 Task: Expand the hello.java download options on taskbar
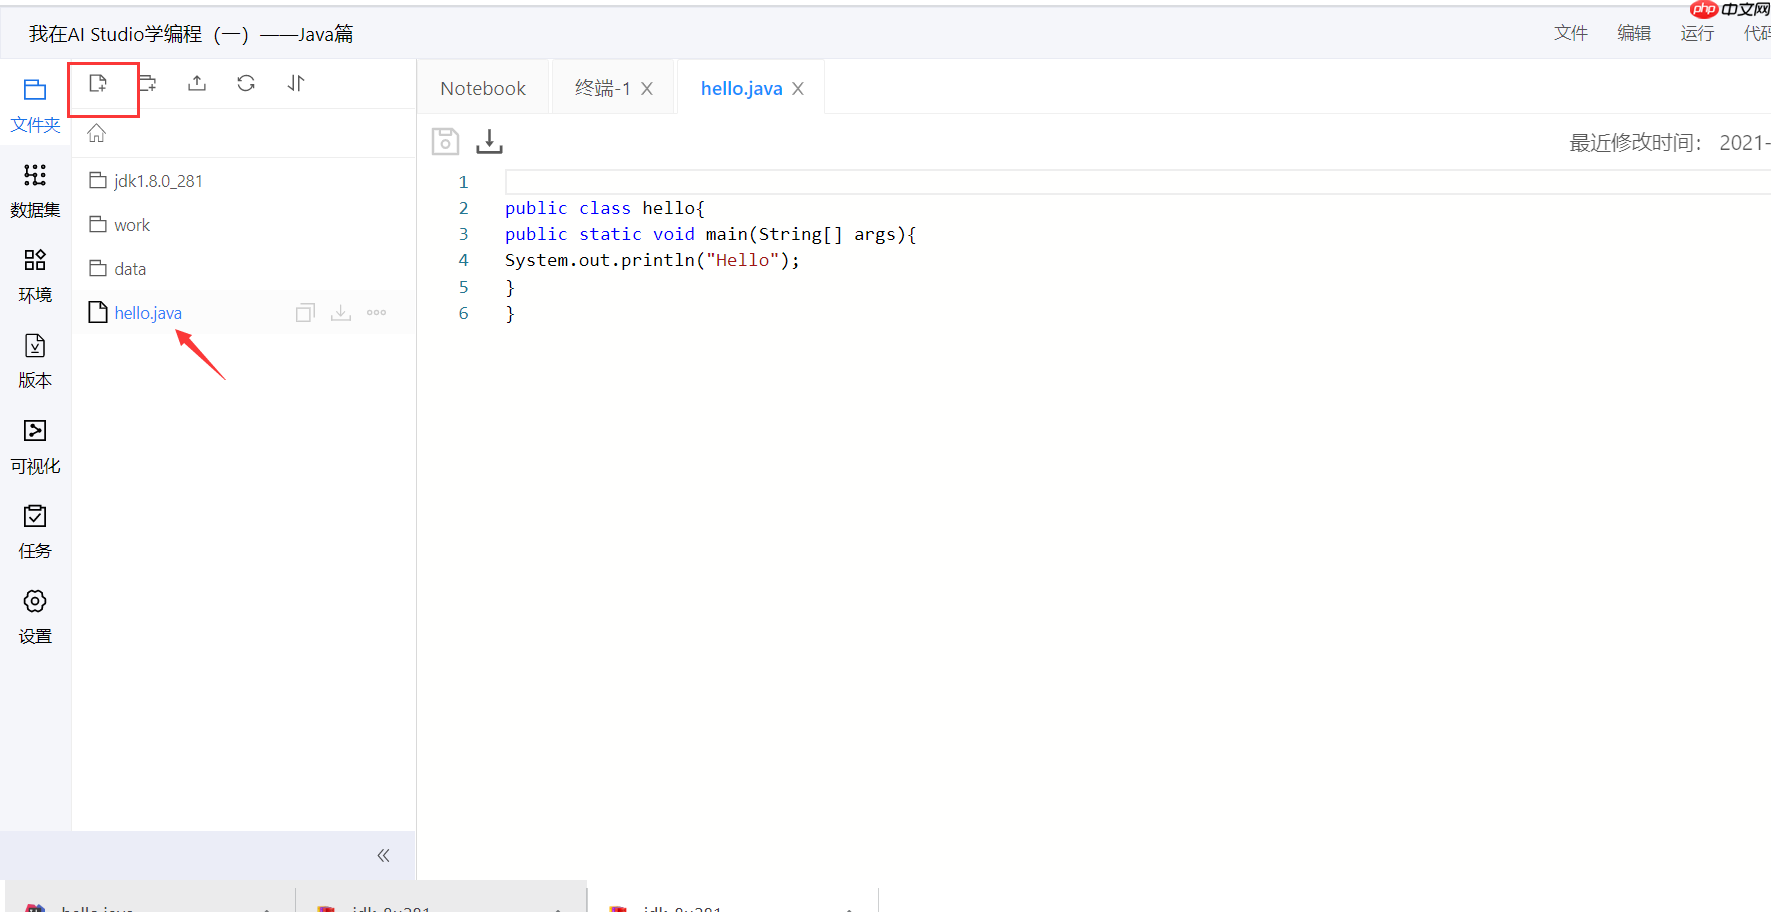pos(265,908)
